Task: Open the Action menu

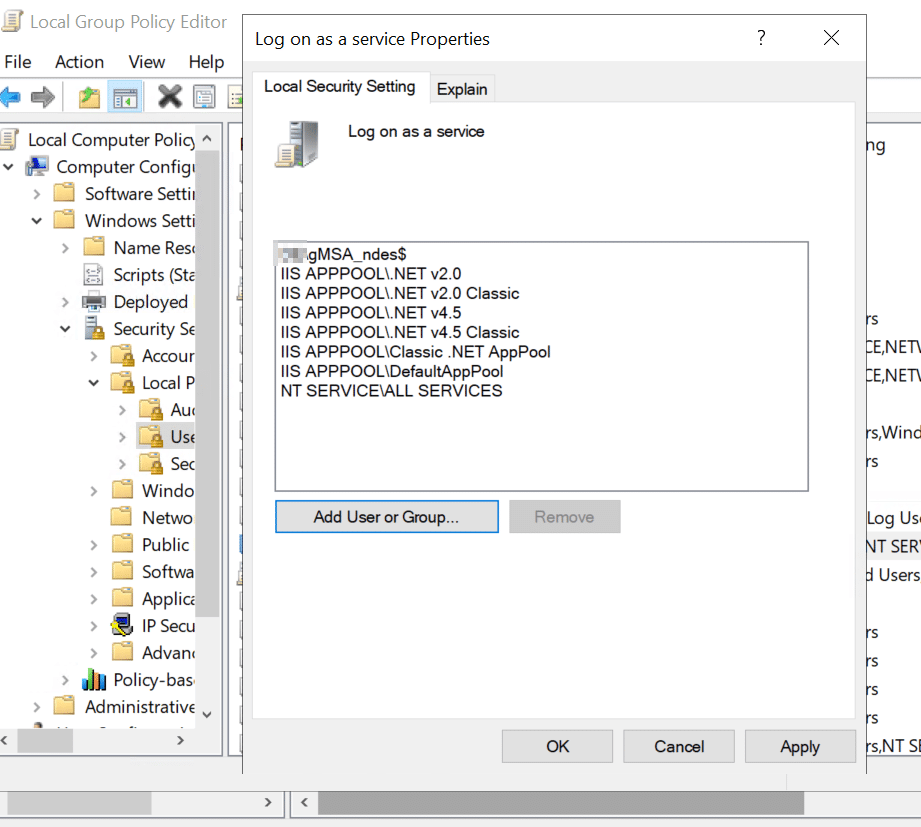Action: click(x=79, y=62)
